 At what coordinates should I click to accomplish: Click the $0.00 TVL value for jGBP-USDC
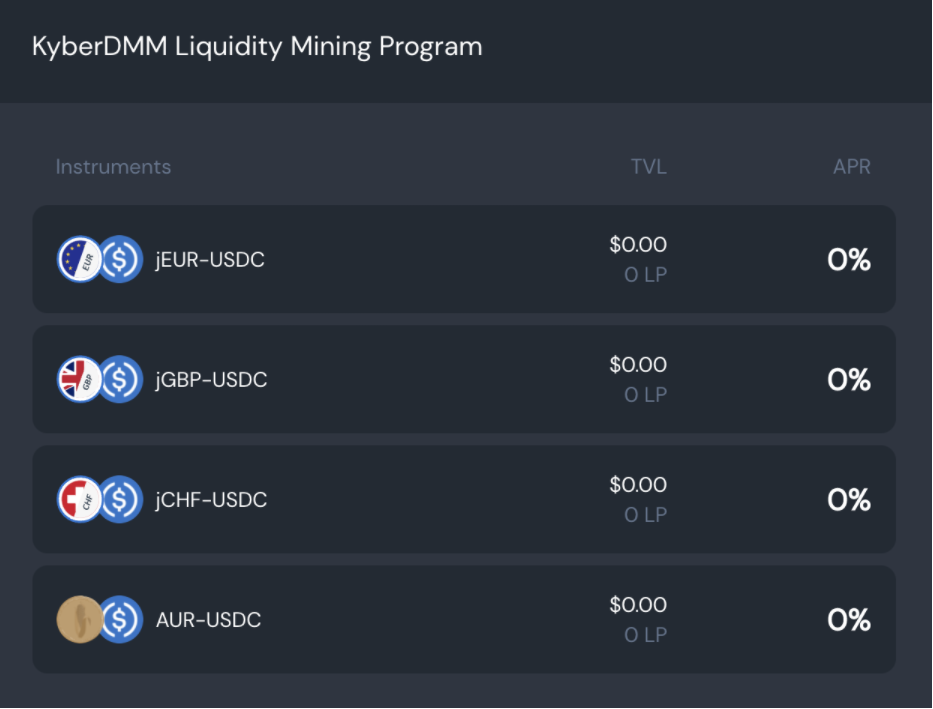(638, 365)
